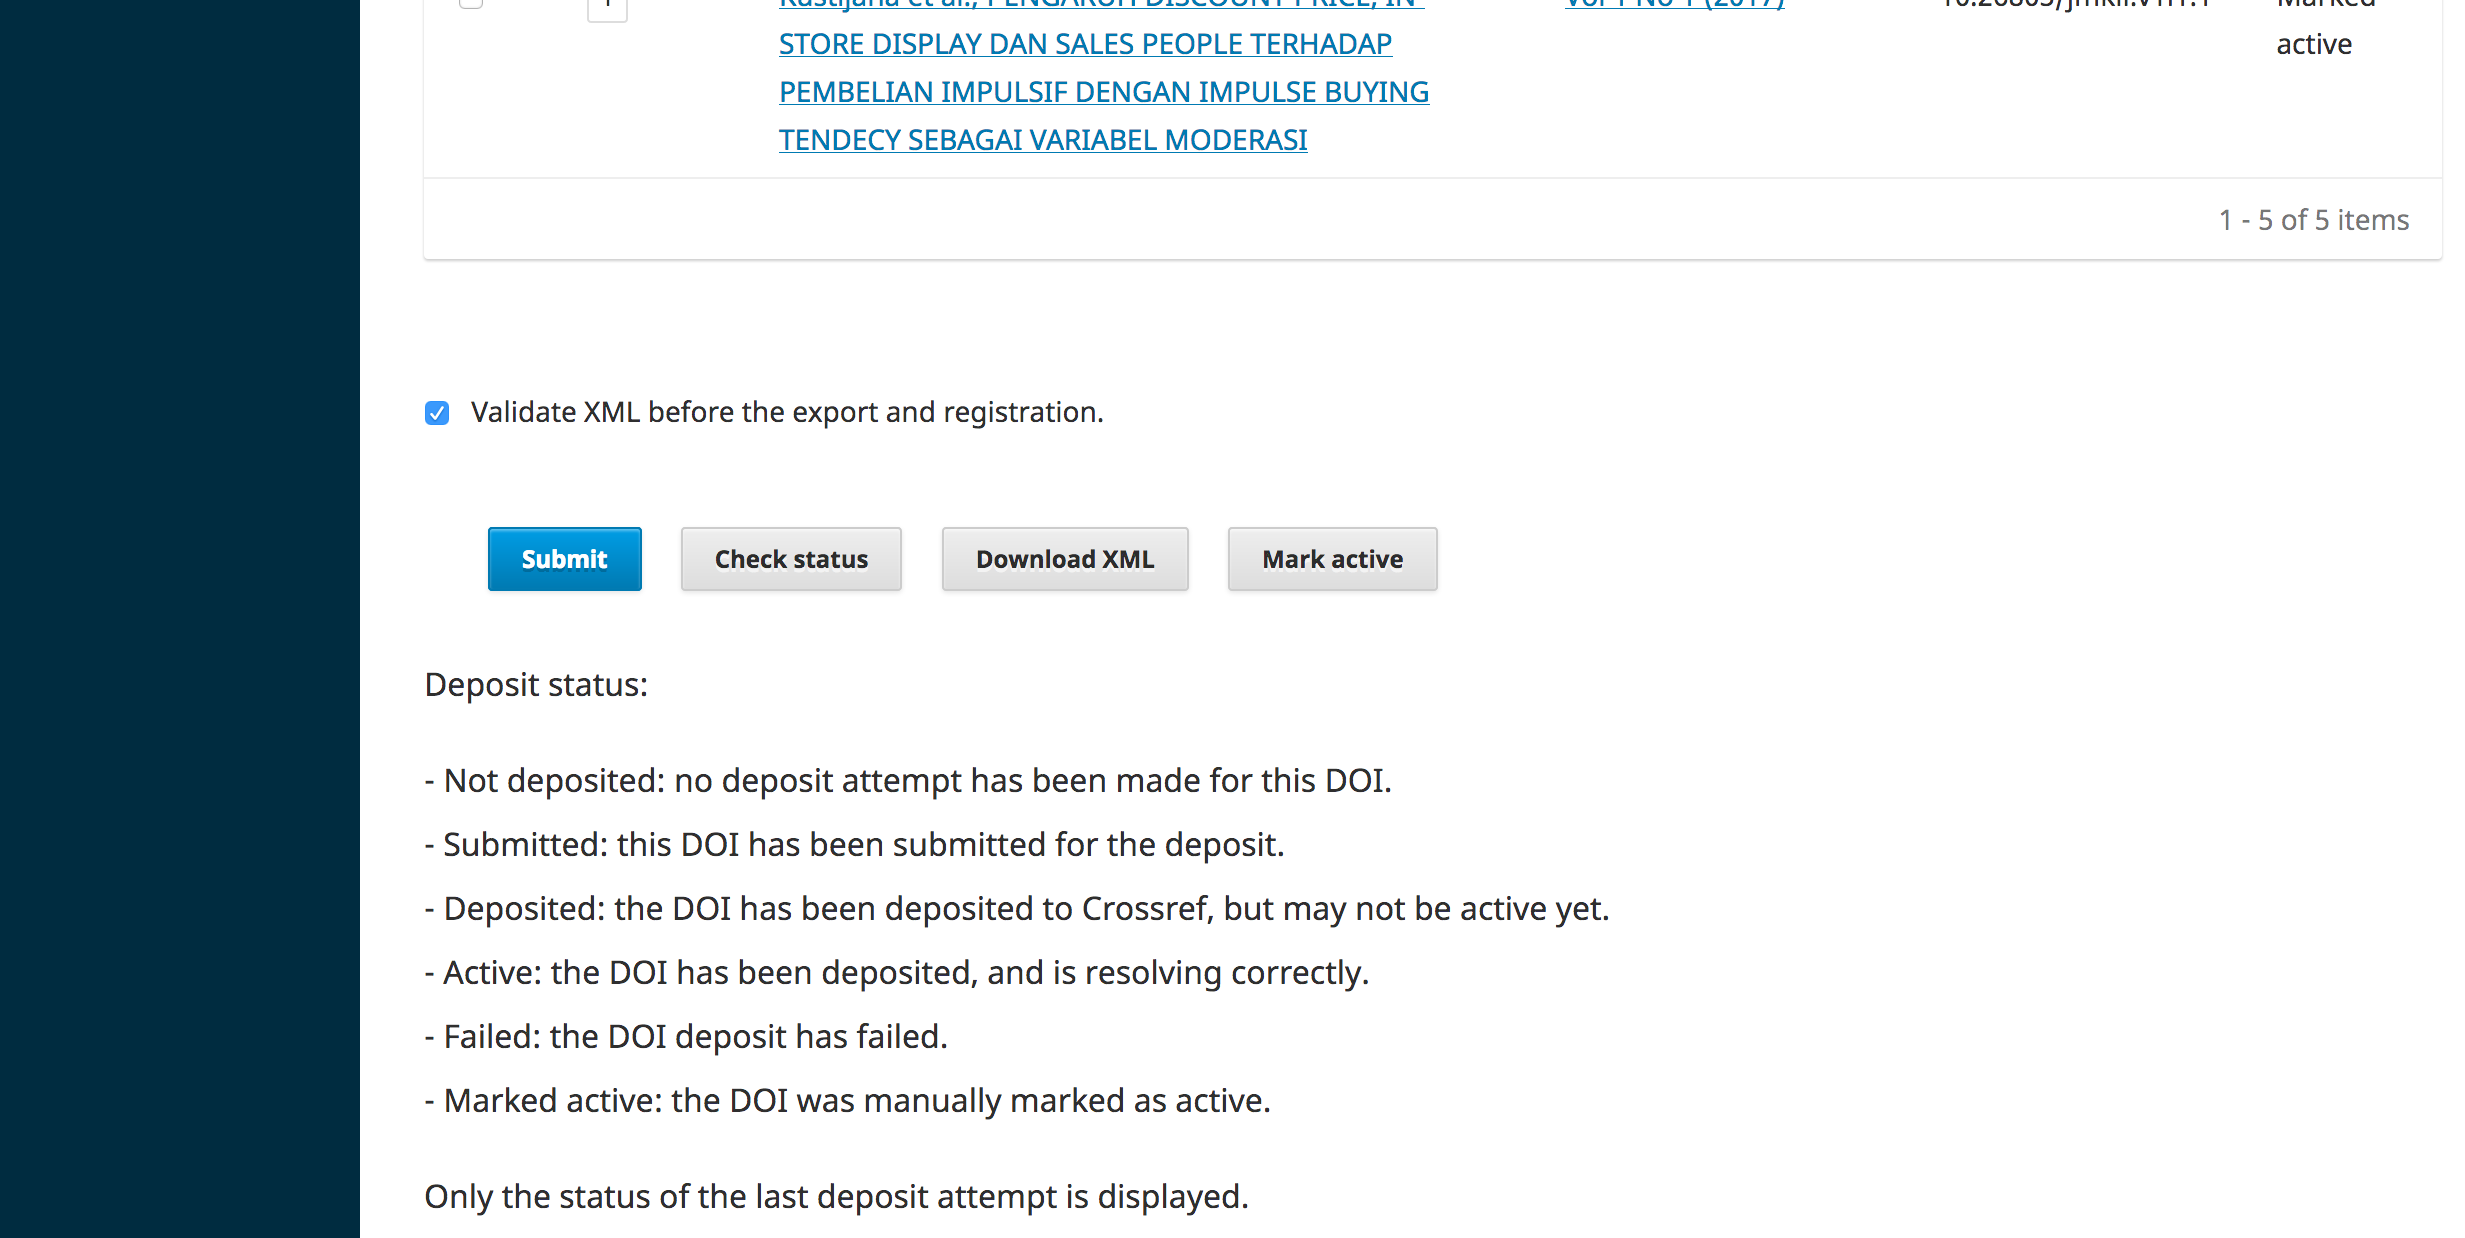Tick the partially visible article row checkbox
Viewport: 2465px width, 1238px height.
point(471,4)
